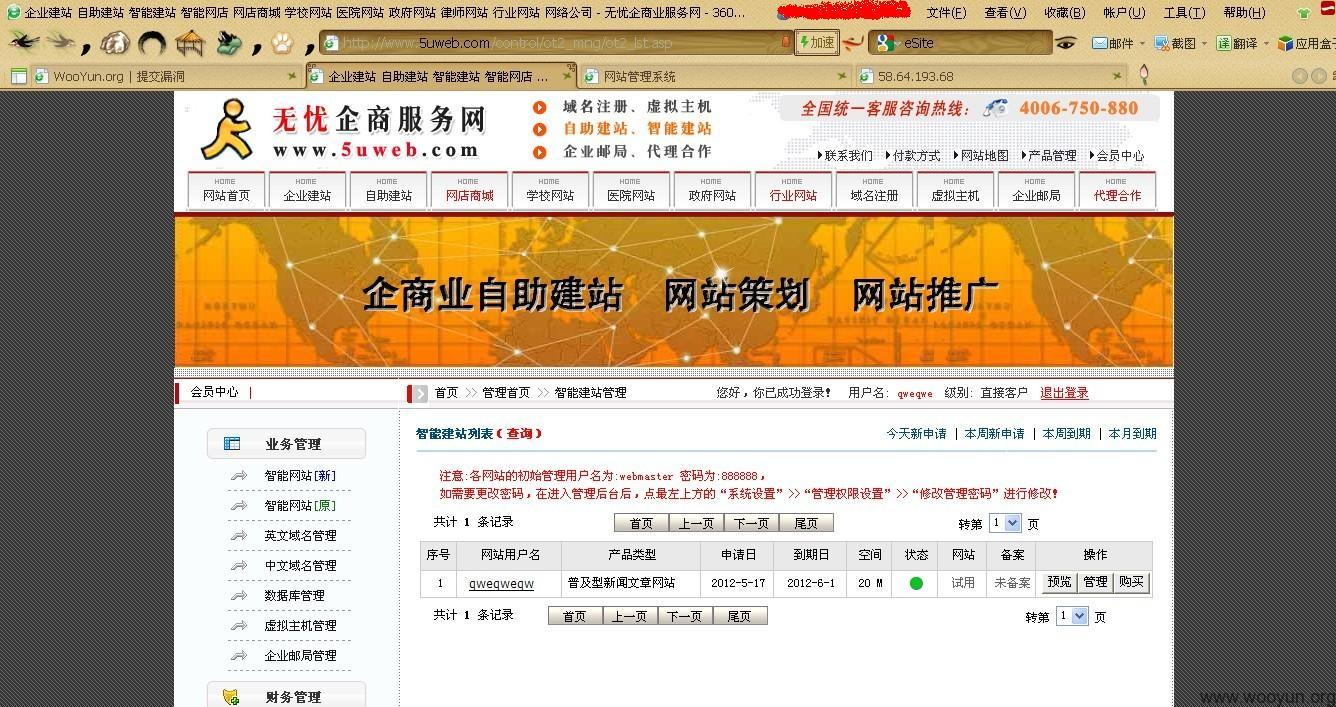This screenshot has width=1336, height=707.
Task: Click the 今天新申请 filter link
Action: (916, 434)
